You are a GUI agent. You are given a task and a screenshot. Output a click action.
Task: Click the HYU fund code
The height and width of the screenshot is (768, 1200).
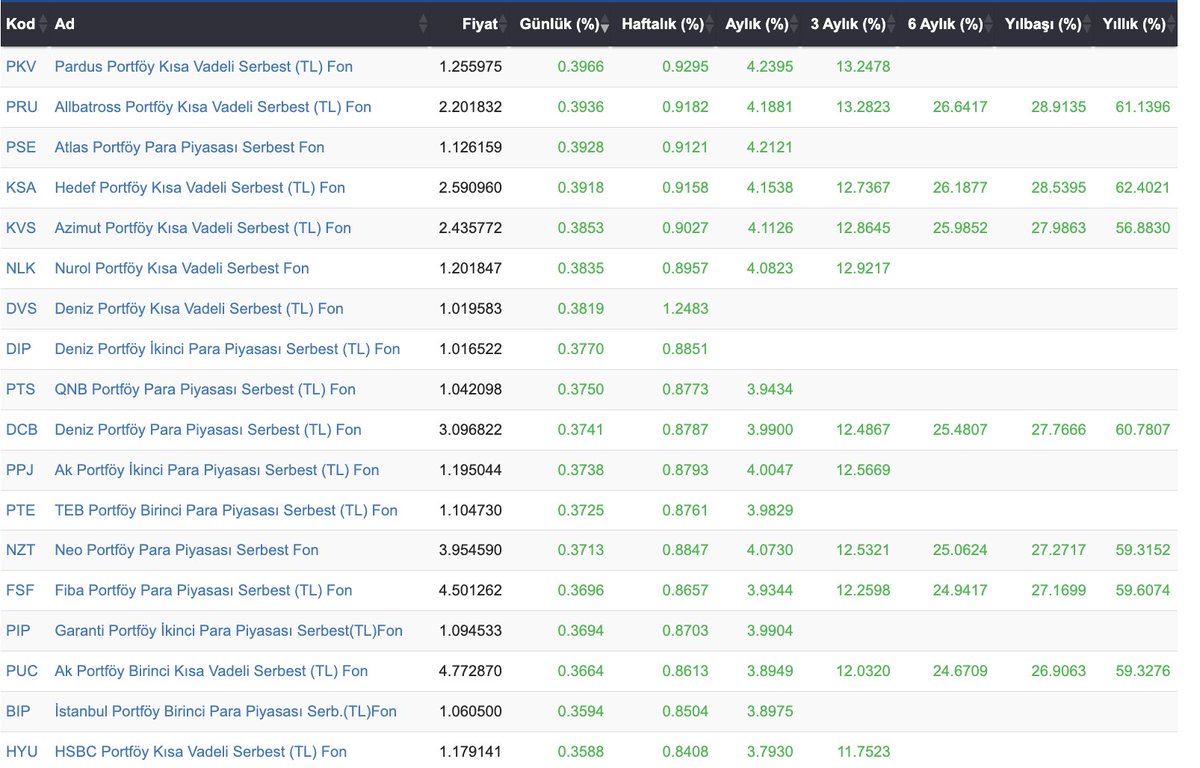22,751
